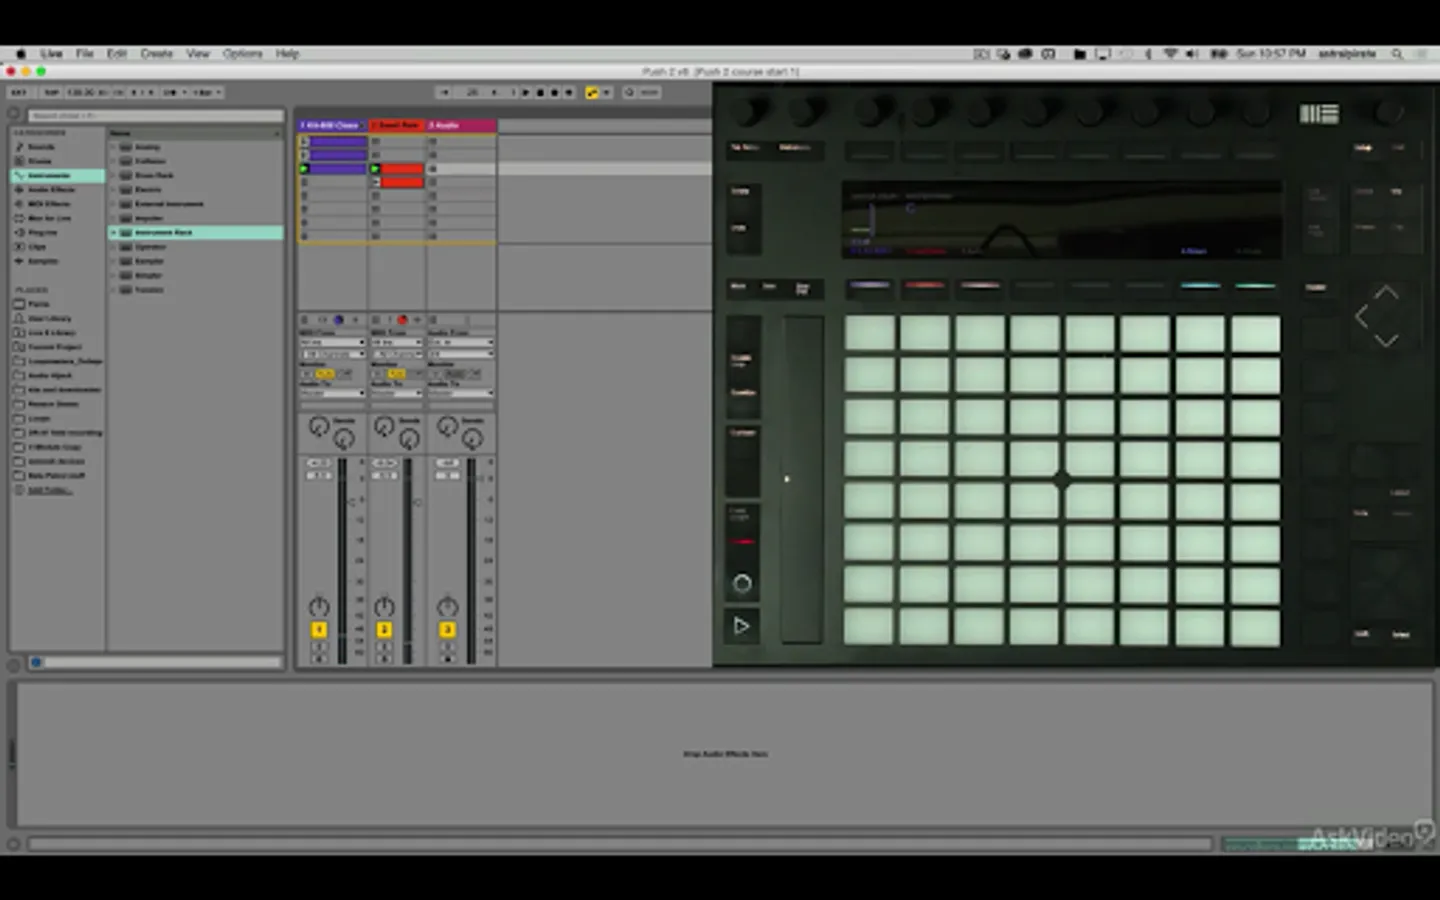1440x900 pixels.
Task: Open track 3 Audio To dropdown
Action: click(461, 393)
